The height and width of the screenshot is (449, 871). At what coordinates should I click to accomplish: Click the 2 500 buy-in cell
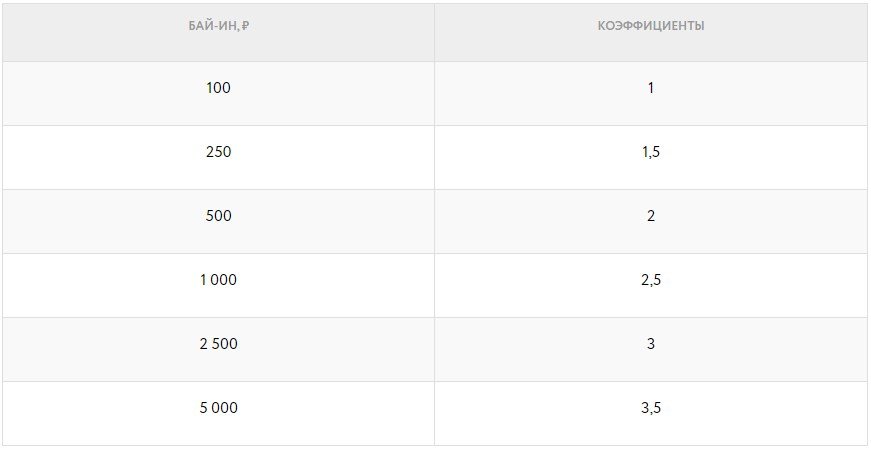tap(218, 344)
